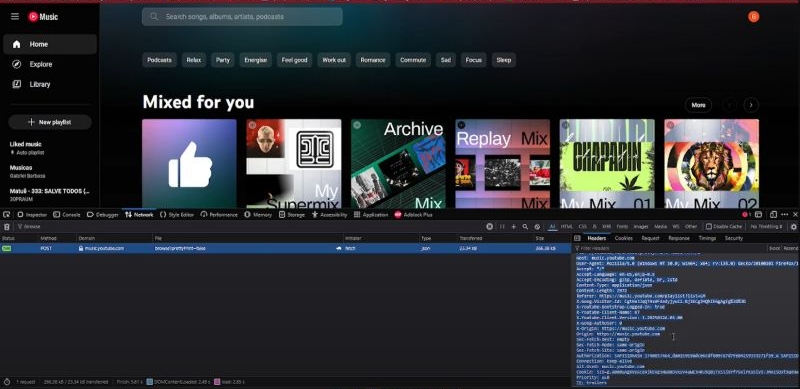Click the YouTube Music logo

click(43, 17)
